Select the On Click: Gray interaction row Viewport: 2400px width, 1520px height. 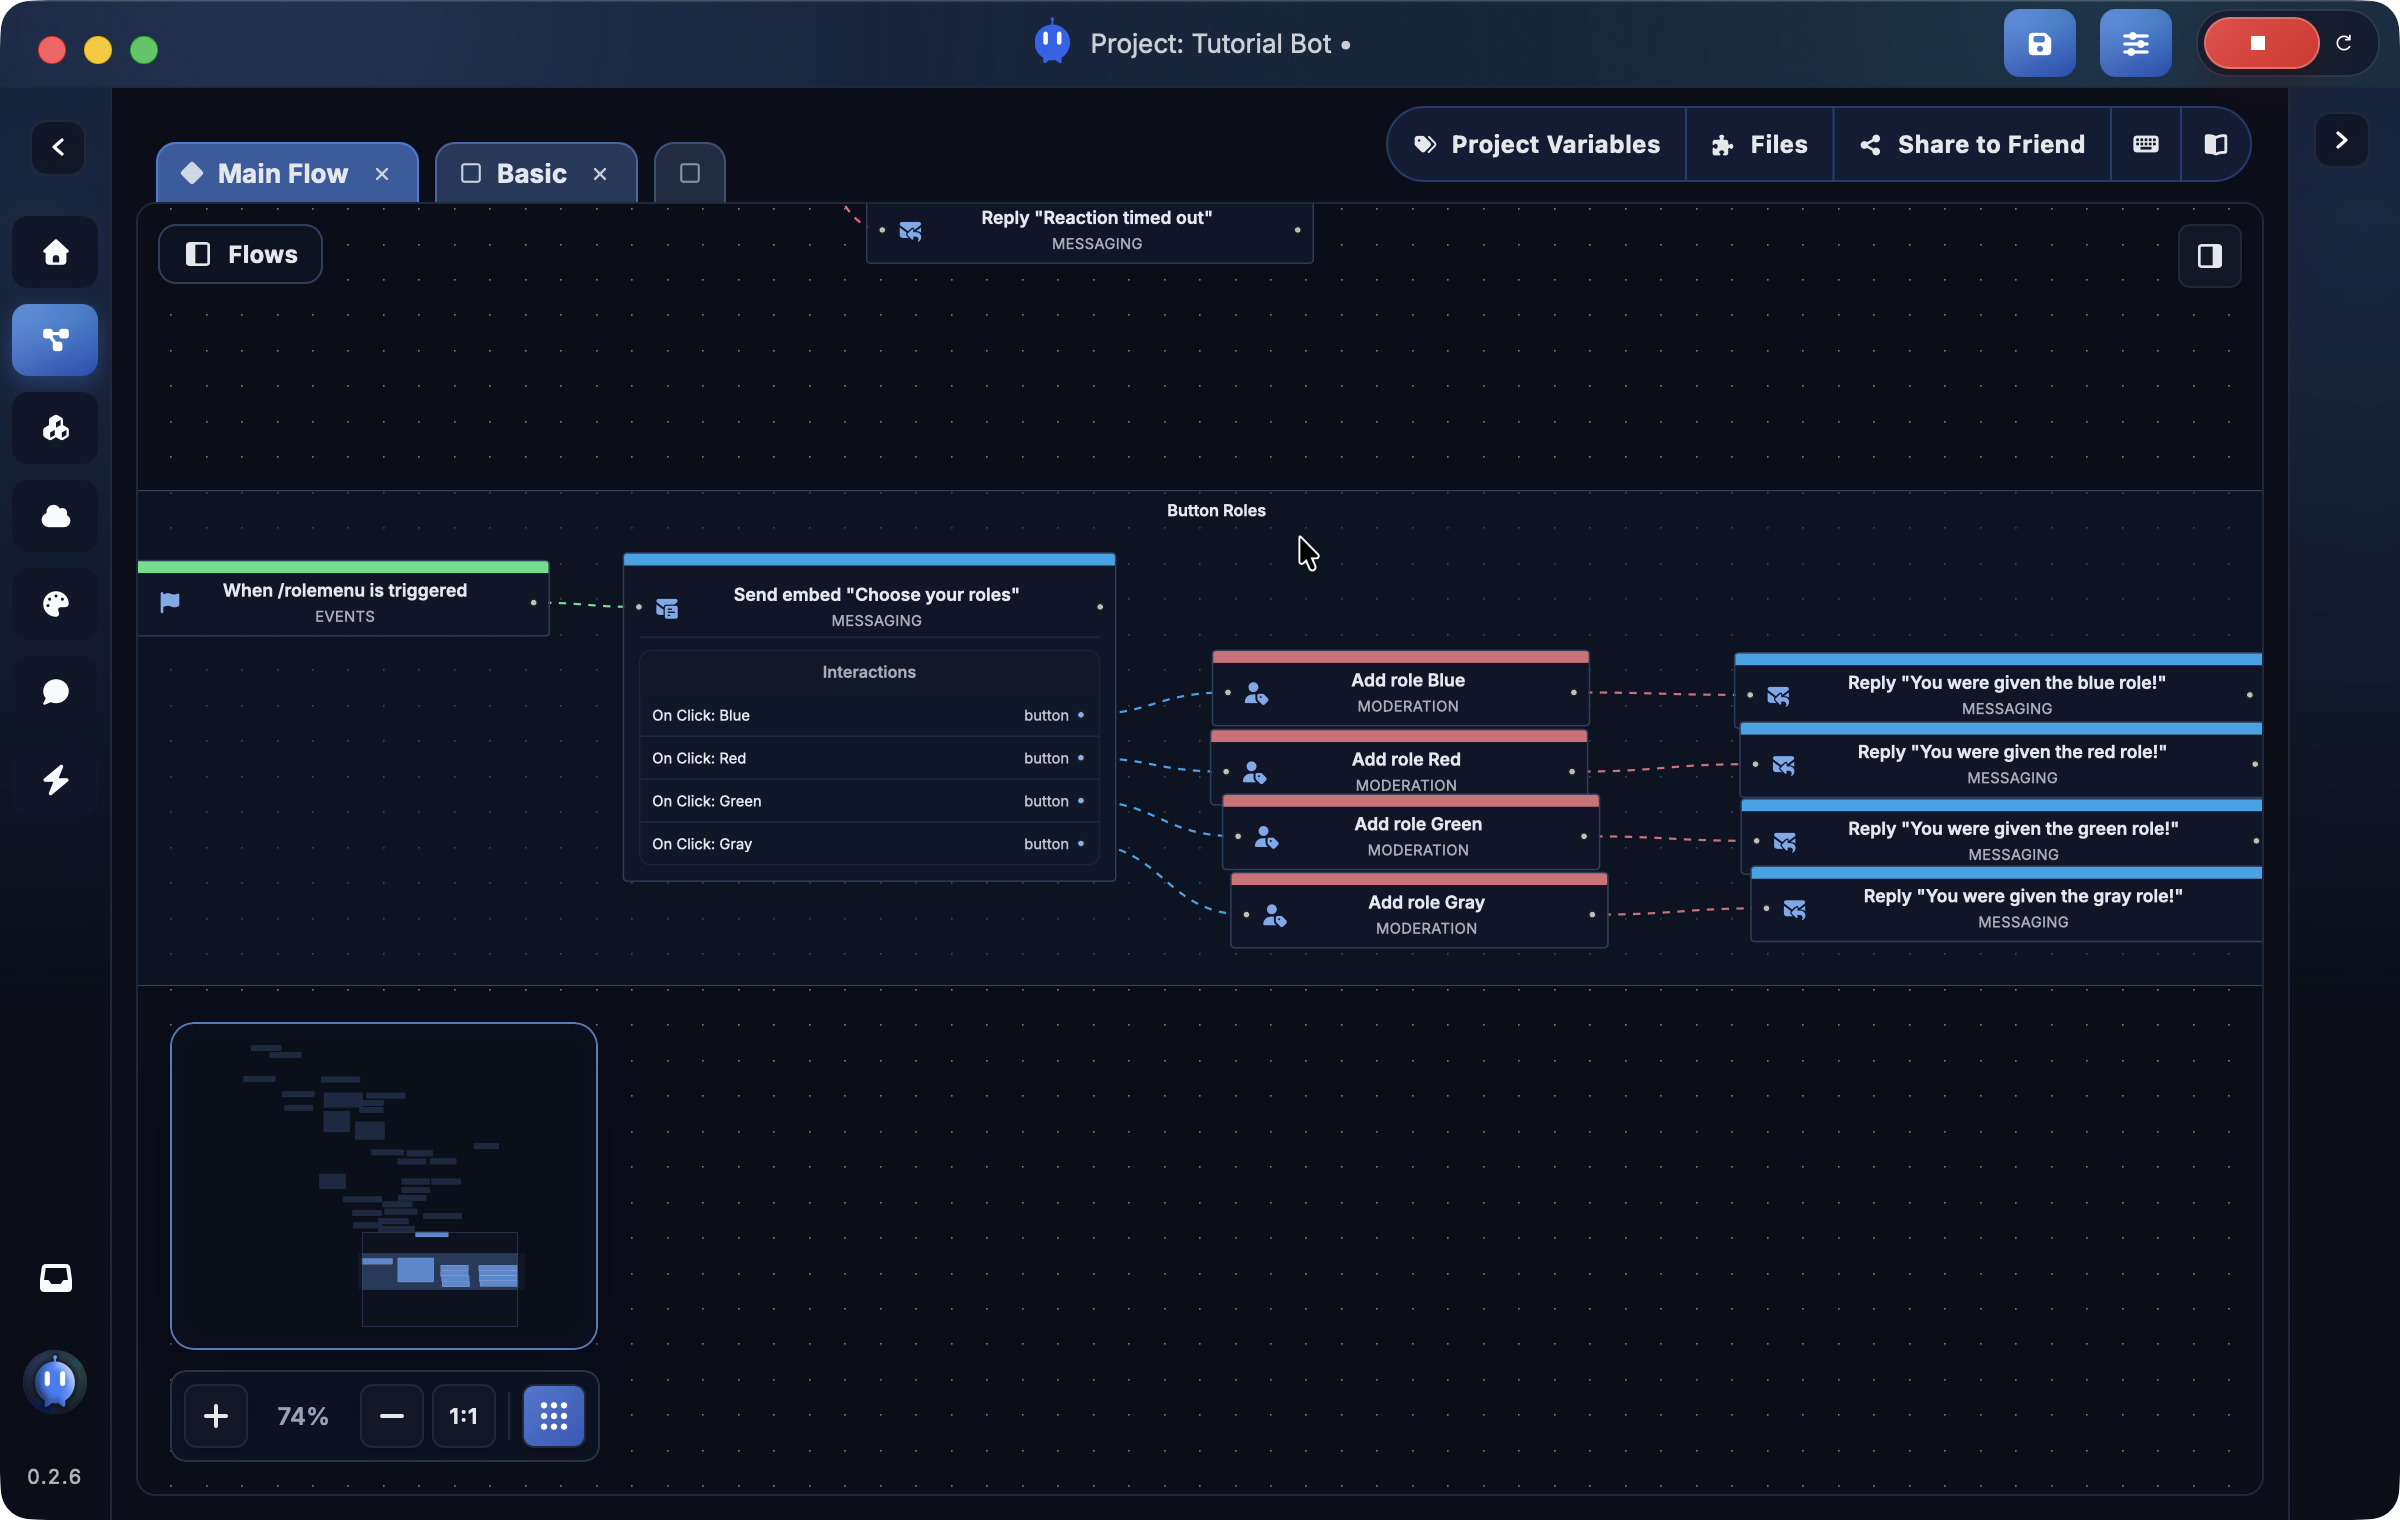coord(868,844)
